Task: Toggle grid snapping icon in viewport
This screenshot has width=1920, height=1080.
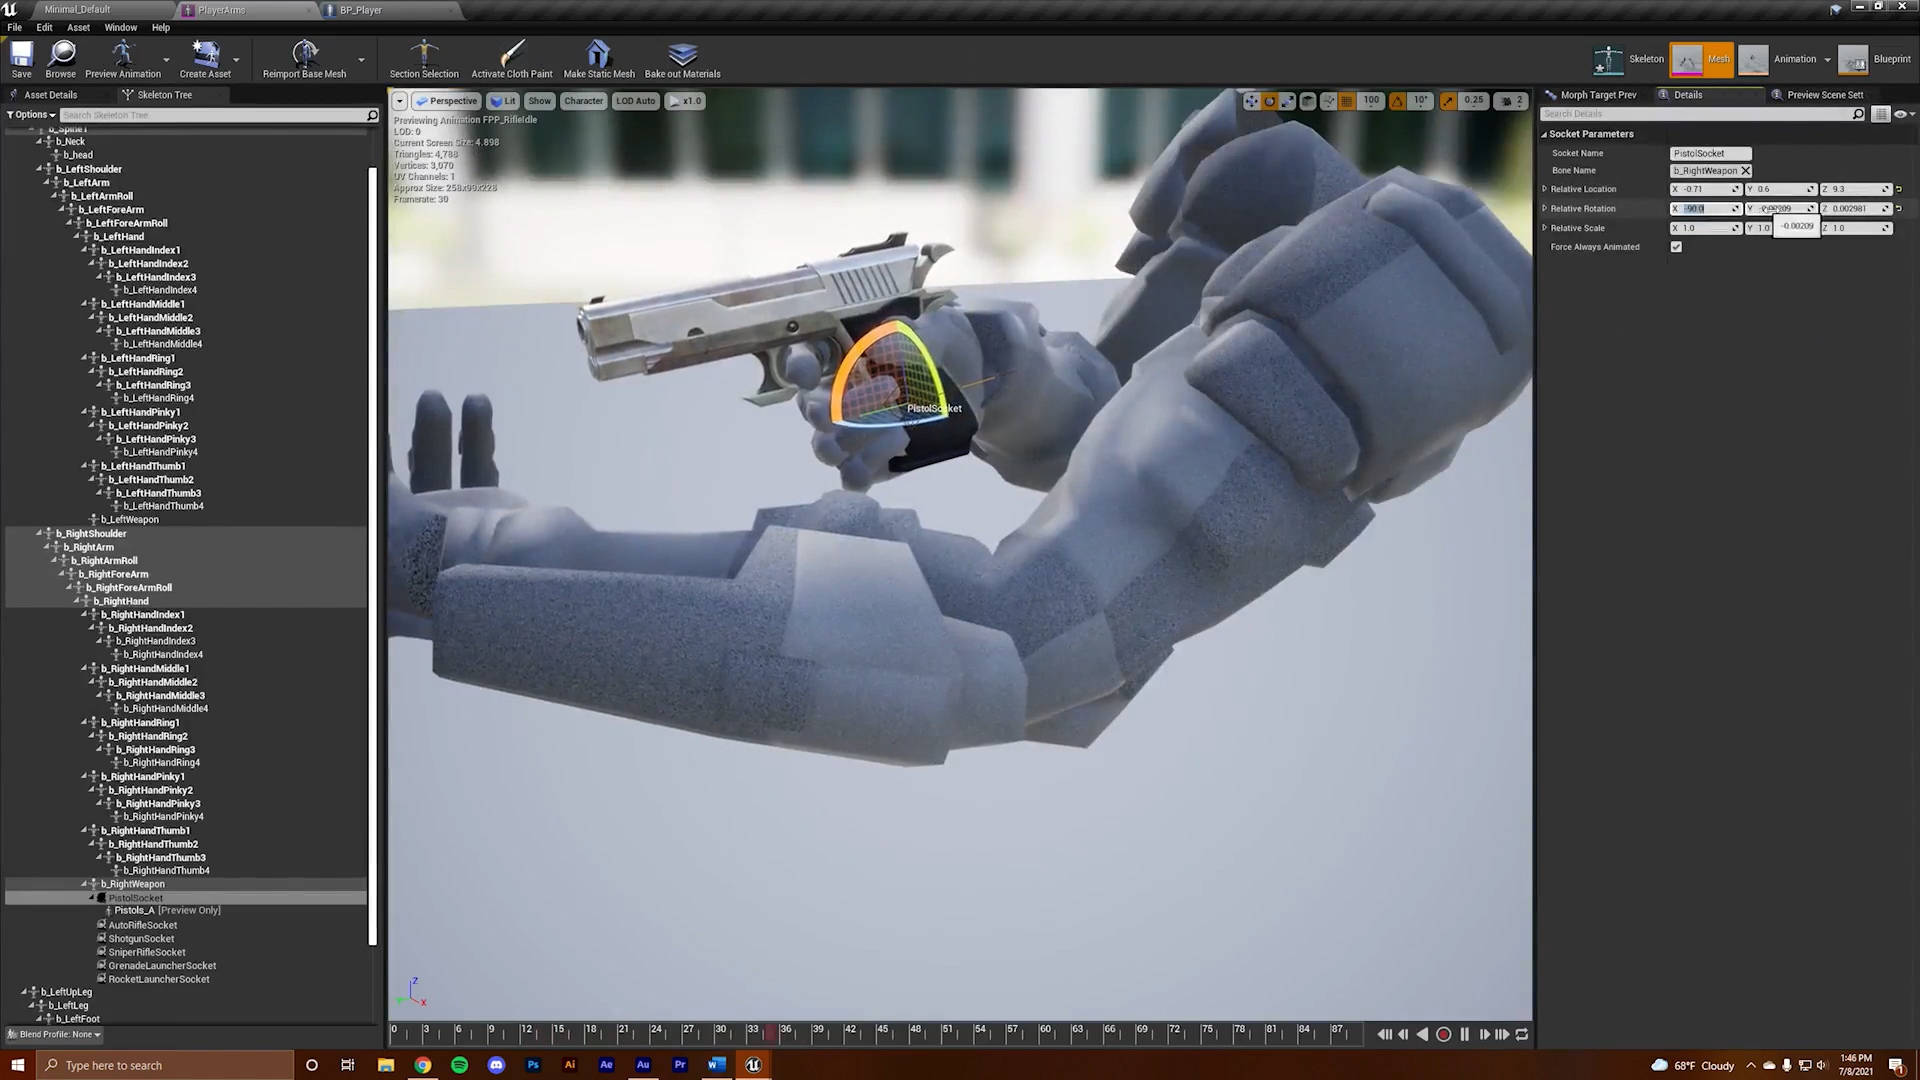Action: [1347, 101]
